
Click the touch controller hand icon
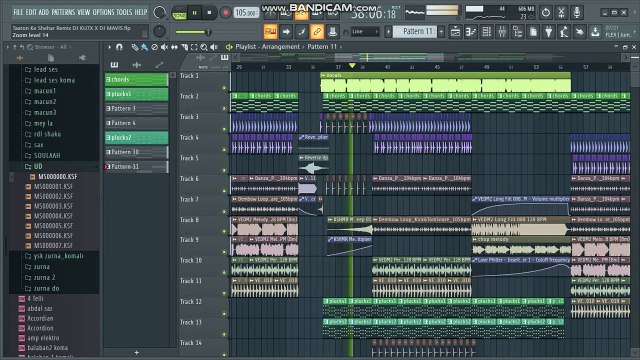[580, 31]
